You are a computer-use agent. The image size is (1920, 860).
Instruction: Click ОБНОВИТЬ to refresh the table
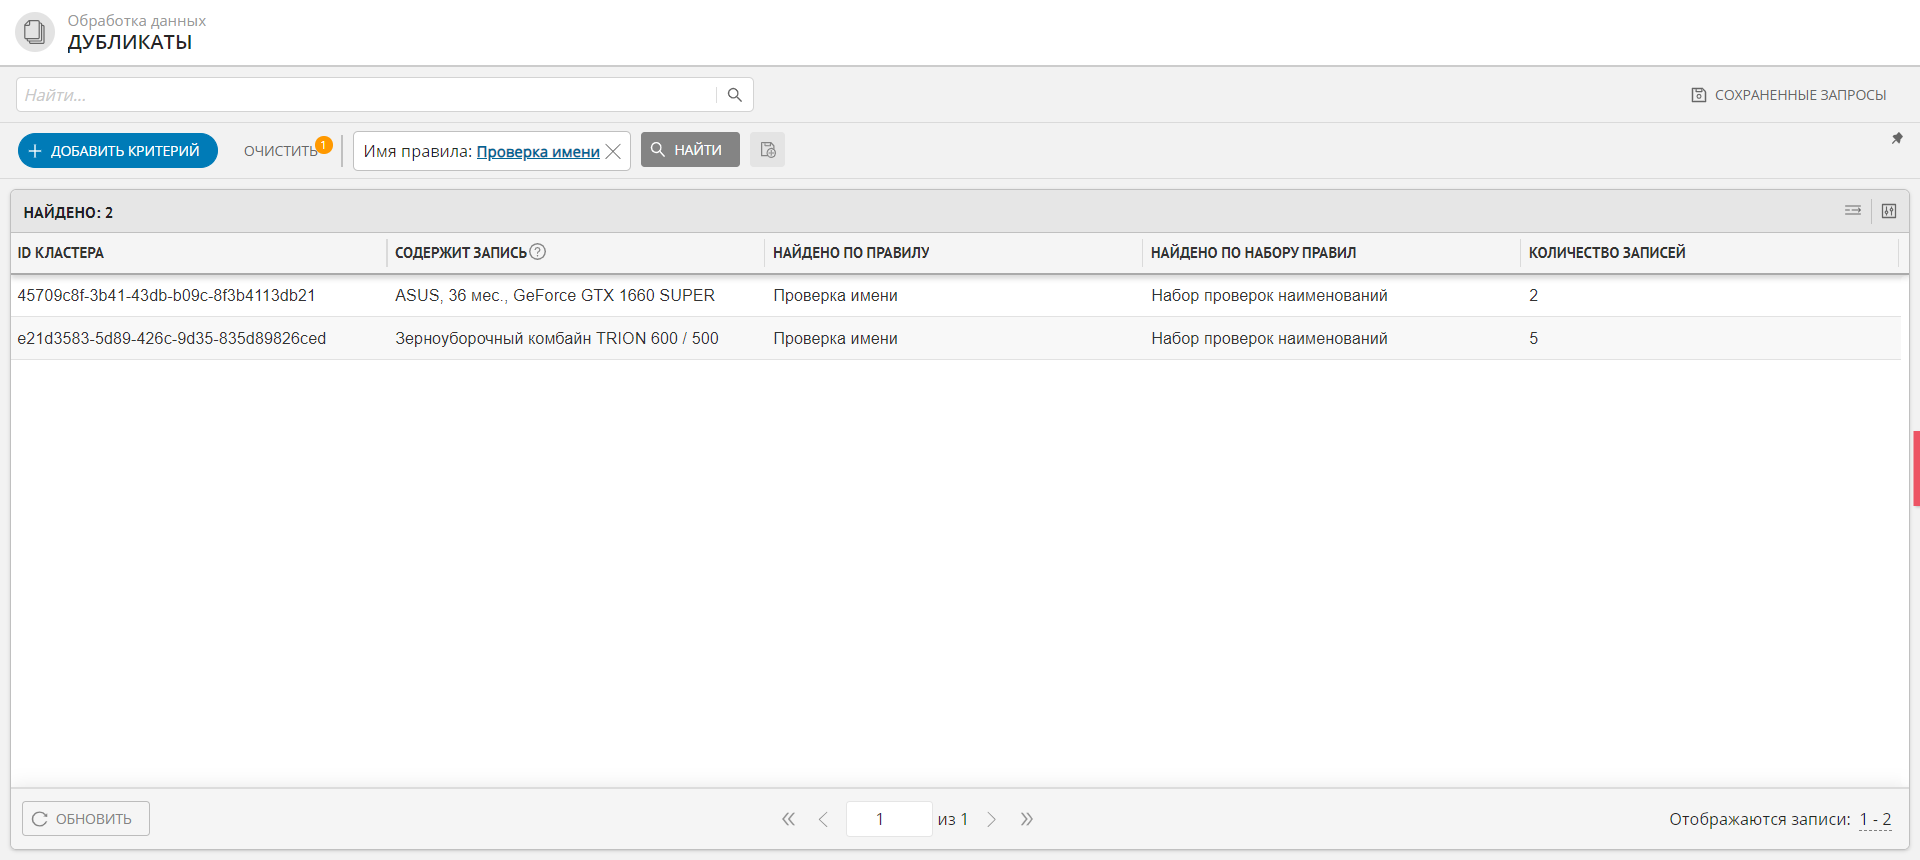click(86, 819)
